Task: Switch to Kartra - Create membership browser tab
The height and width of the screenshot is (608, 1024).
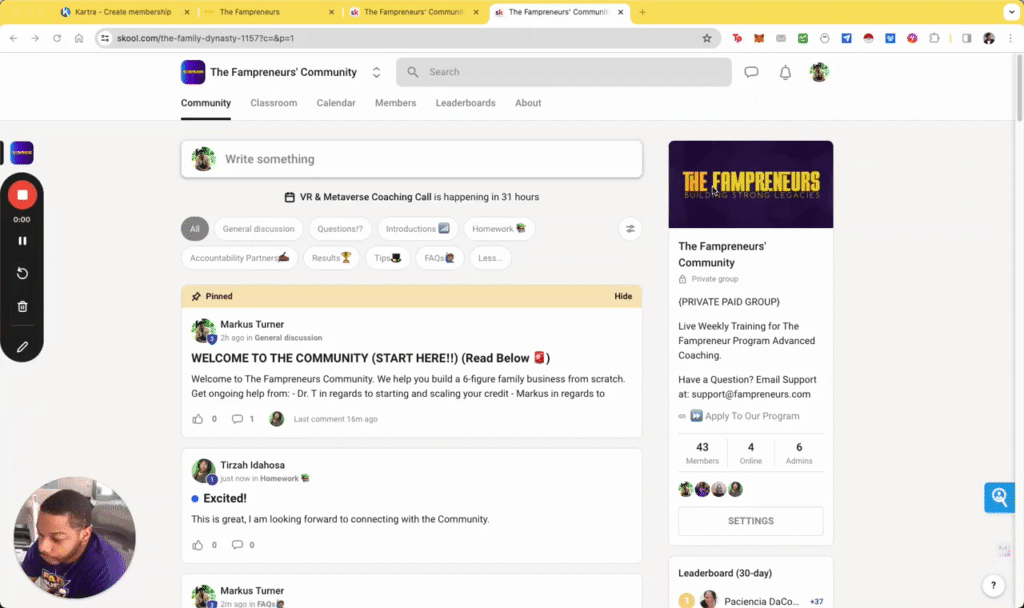Action: click(x=125, y=12)
